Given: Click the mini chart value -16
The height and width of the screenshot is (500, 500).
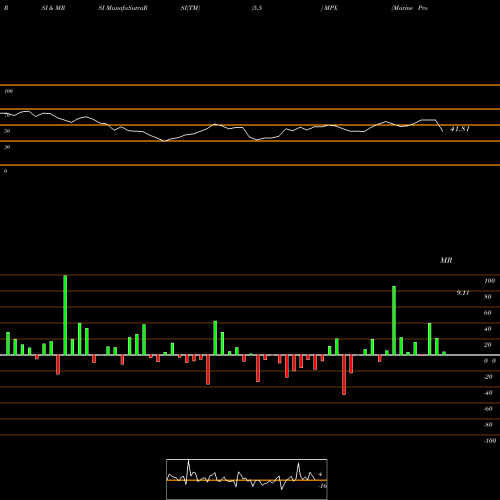Looking at the screenshot, I should click(x=323, y=486).
